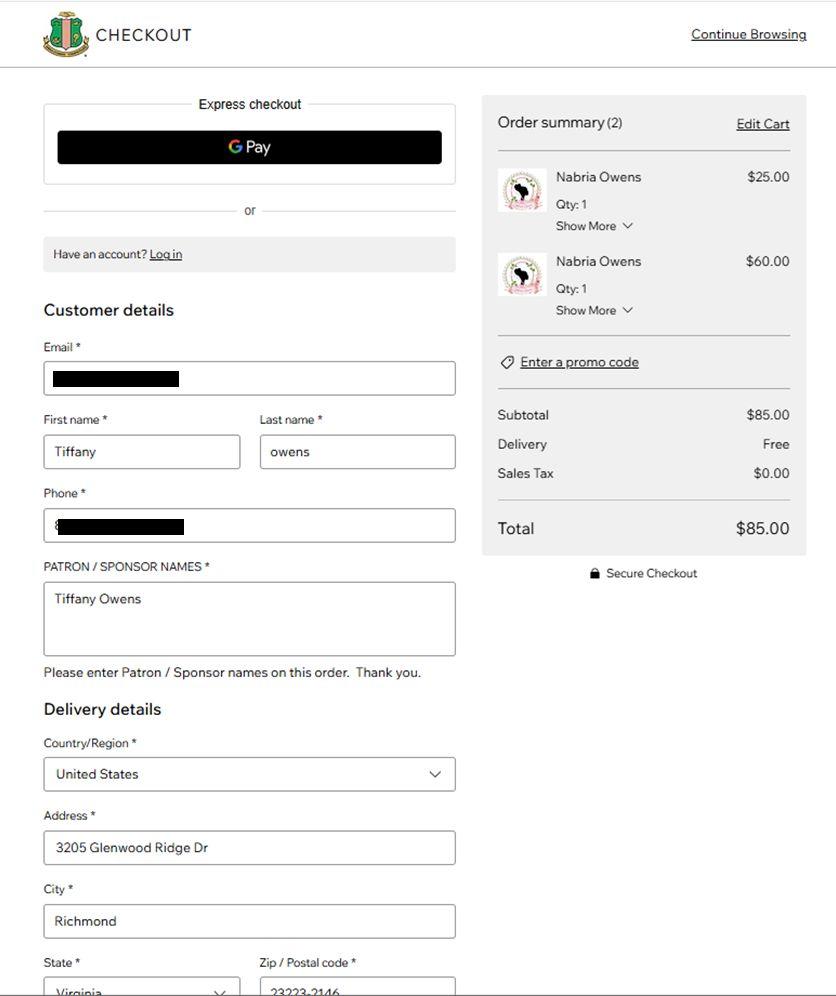Click first Nabria Owens product thumbnail
The height and width of the screenshot is (996, 836).
(521, 190)
